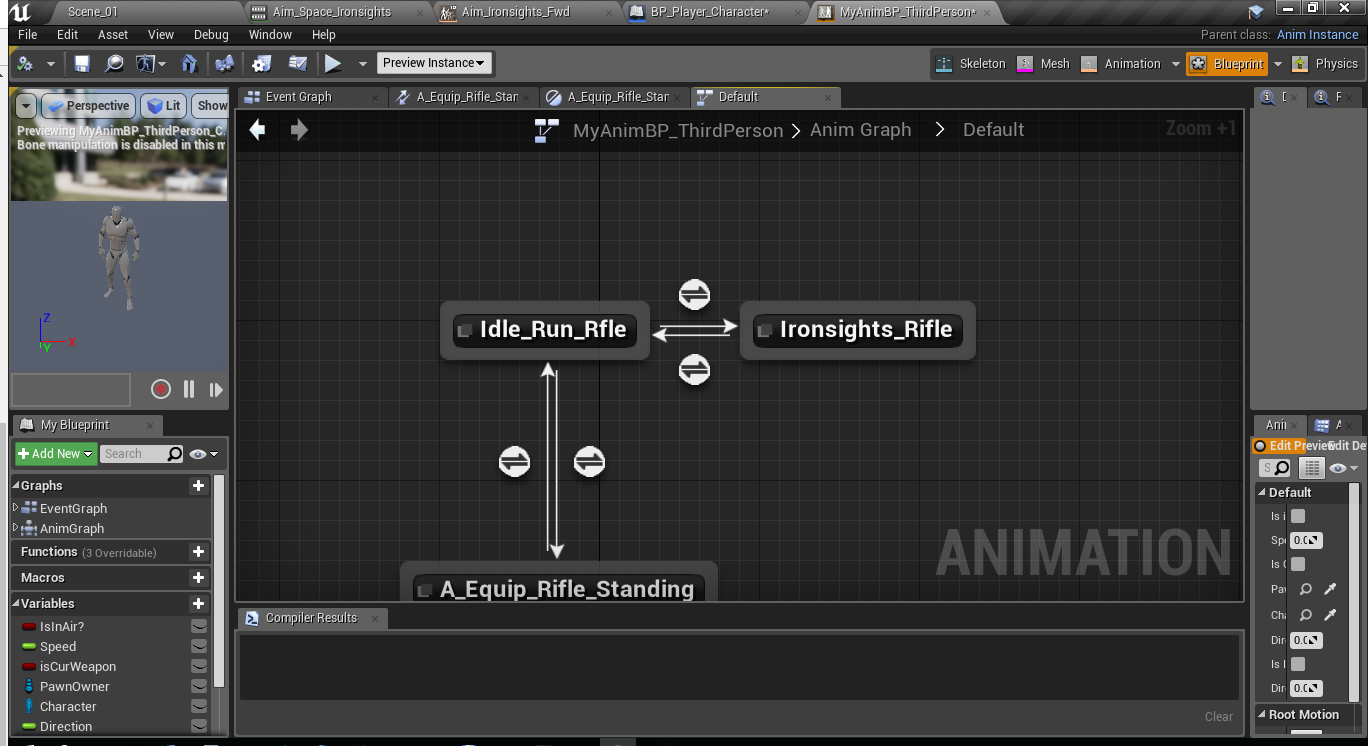Click the house-shaped toolbar icon
The height and width of the screenshot is (746, 1368).
click(189, 64)
